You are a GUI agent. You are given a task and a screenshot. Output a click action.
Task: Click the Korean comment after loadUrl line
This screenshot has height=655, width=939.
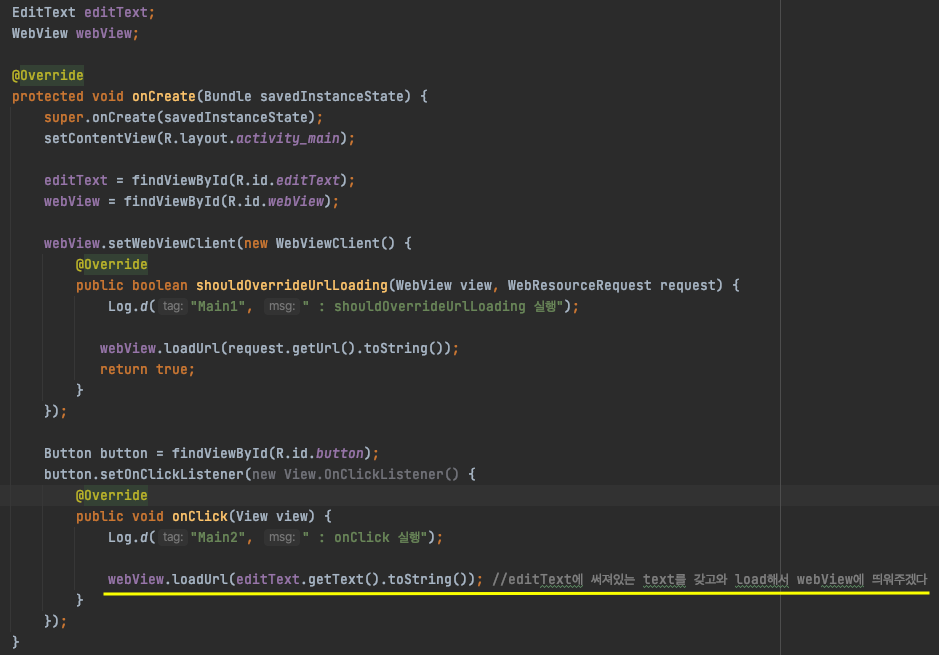[x=710, y=580]
